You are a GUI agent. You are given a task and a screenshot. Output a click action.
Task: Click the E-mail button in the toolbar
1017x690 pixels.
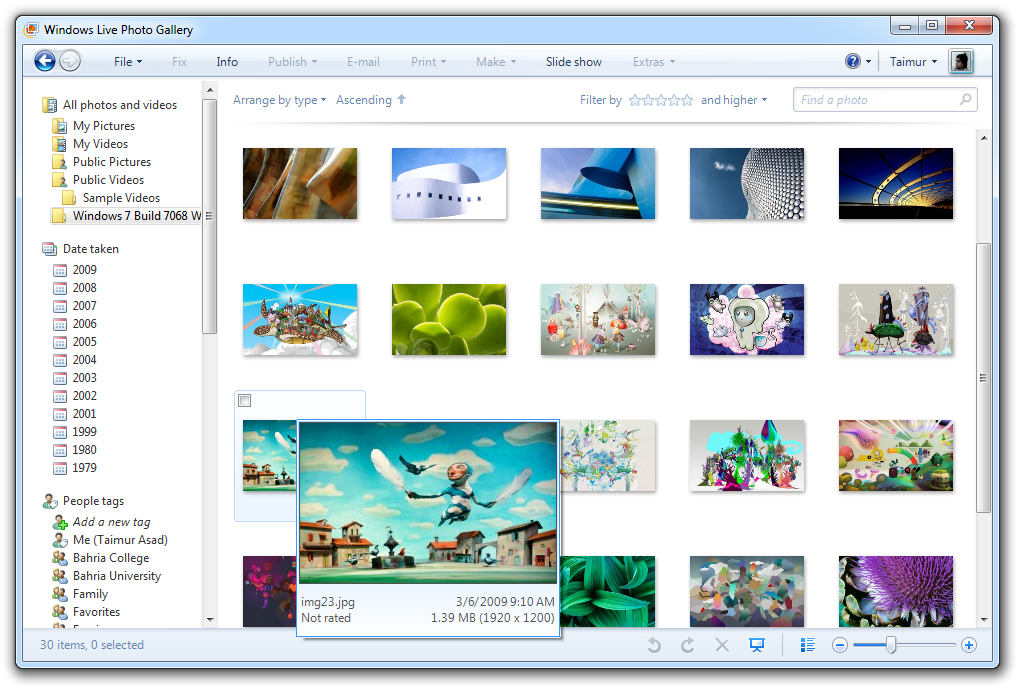click(x=363, y=61)
